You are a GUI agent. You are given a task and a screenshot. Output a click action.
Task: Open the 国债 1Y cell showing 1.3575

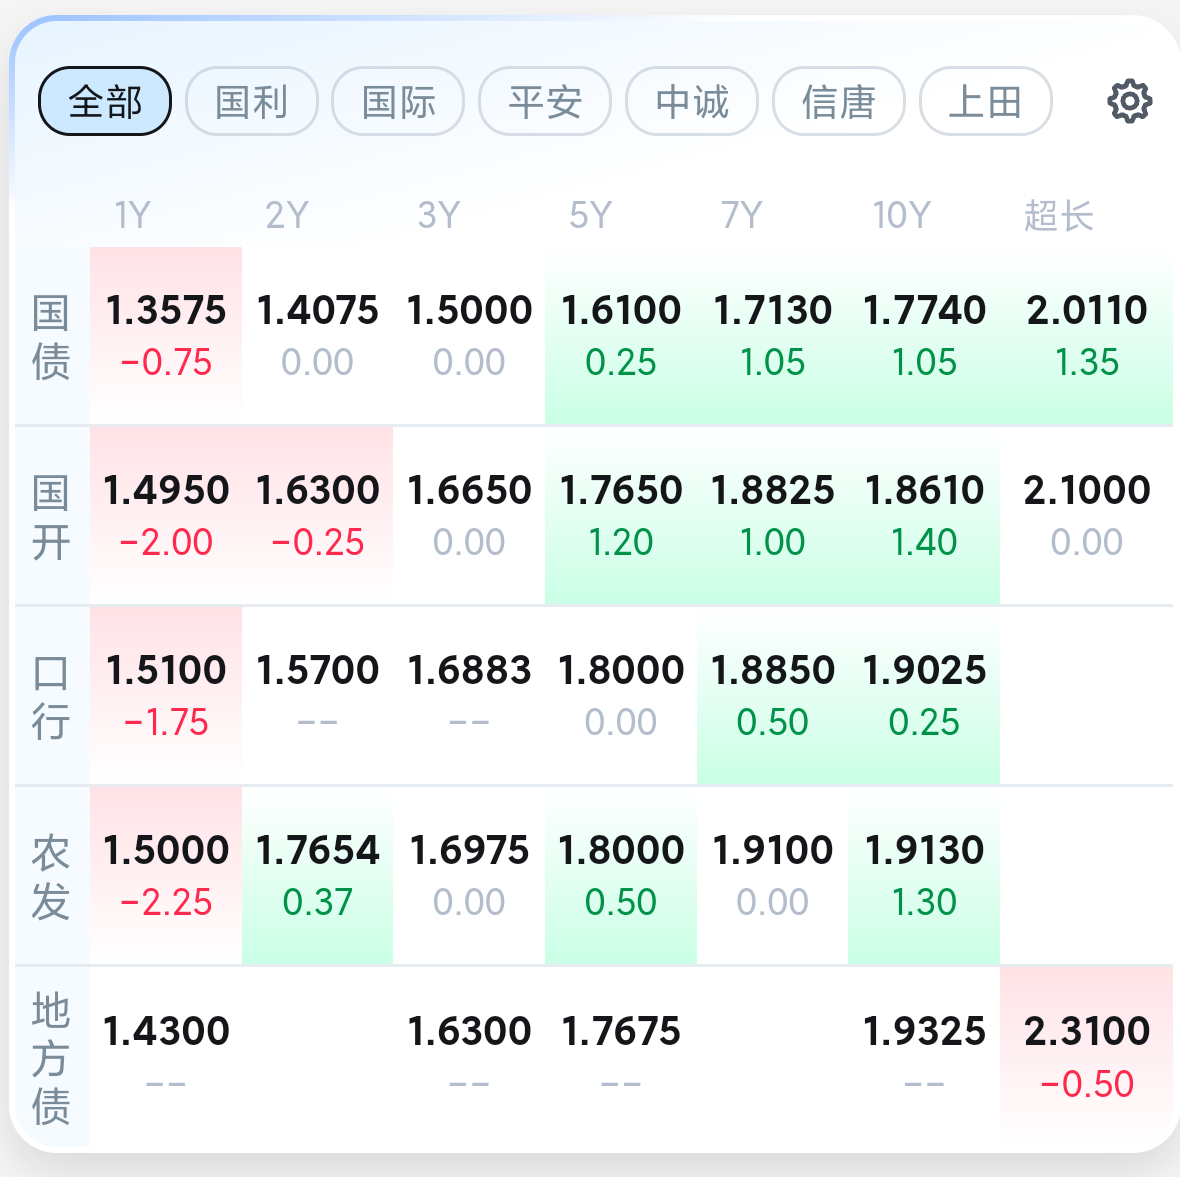point(166,335)
